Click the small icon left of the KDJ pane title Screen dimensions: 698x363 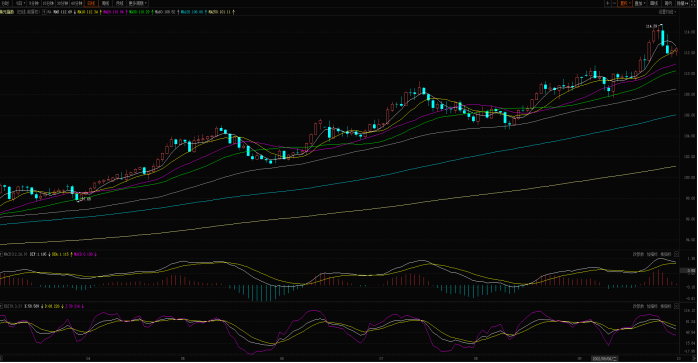click(x=1, y=306)
